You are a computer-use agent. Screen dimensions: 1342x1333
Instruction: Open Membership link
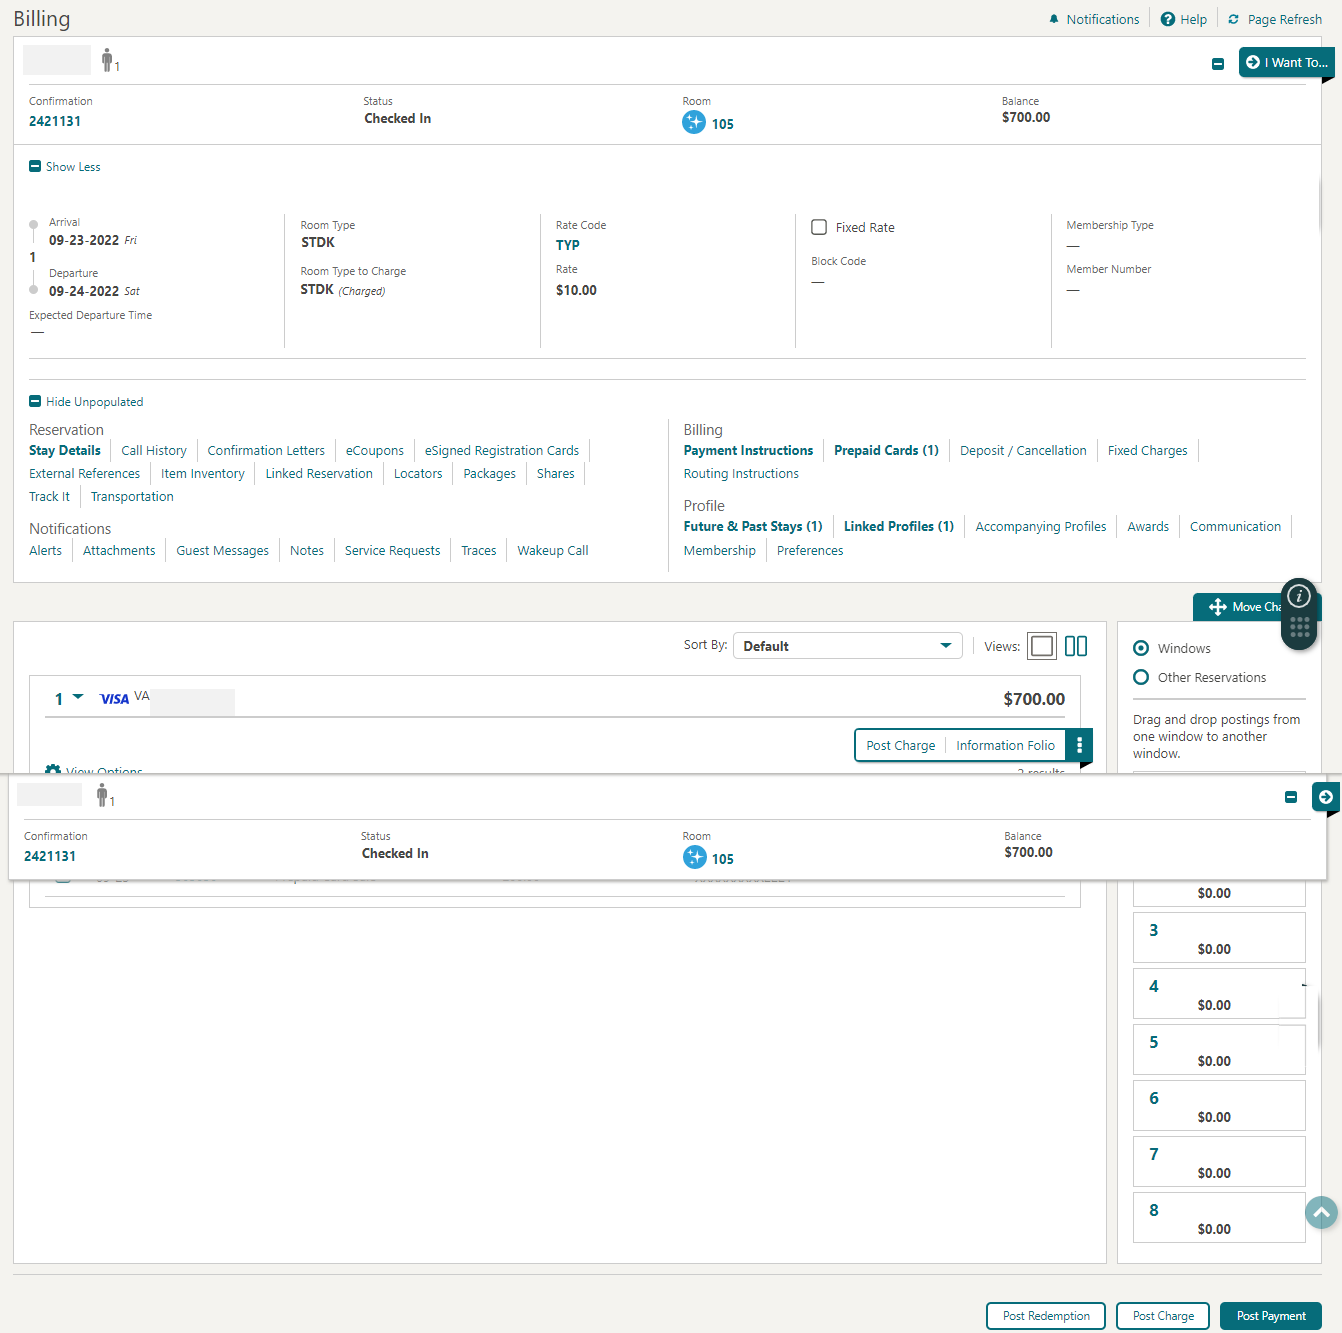coord(720,551)
